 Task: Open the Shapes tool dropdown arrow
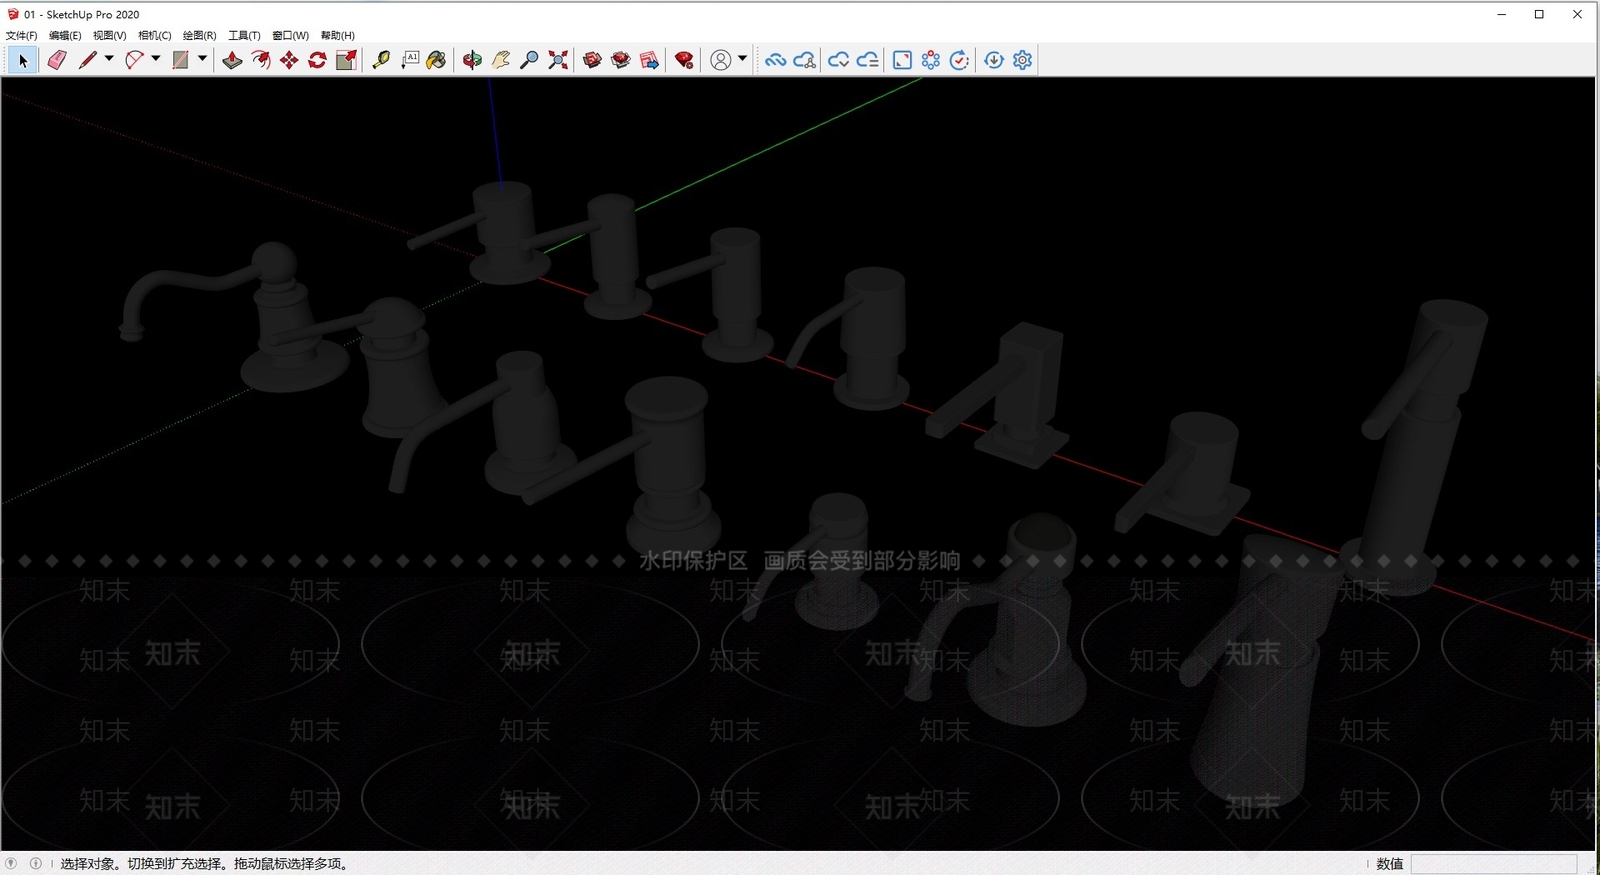pyautogui.click(x=202, y=59)
